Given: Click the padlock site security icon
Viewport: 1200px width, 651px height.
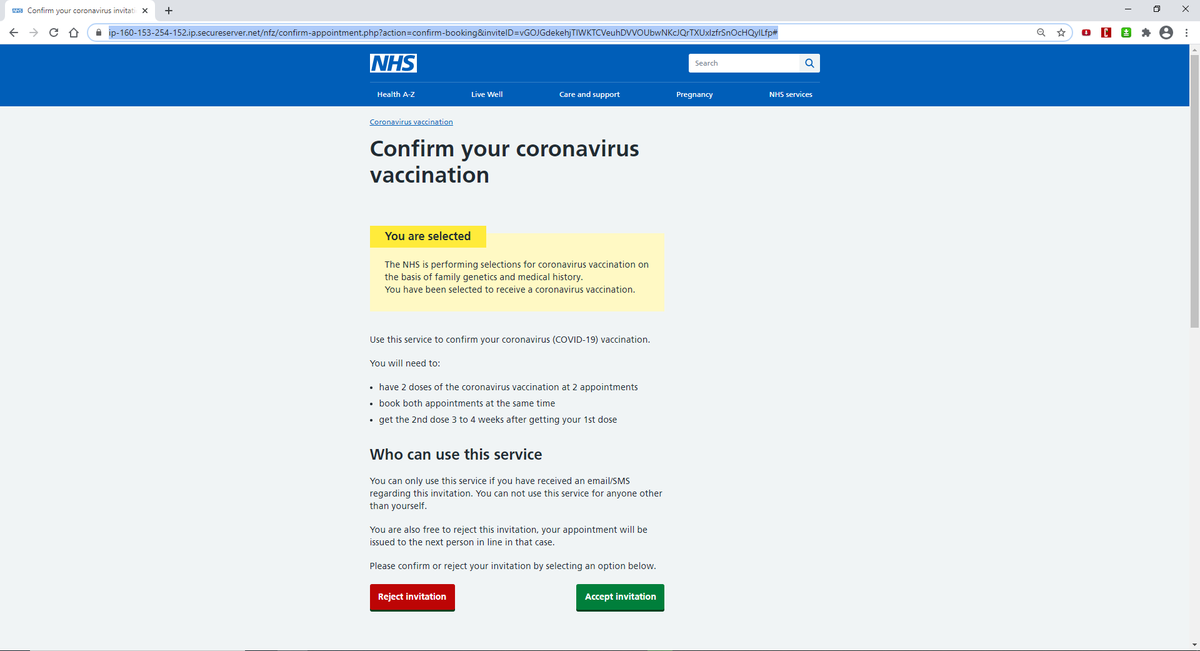Looking at the screenshot, I should (x=96, y=32).
